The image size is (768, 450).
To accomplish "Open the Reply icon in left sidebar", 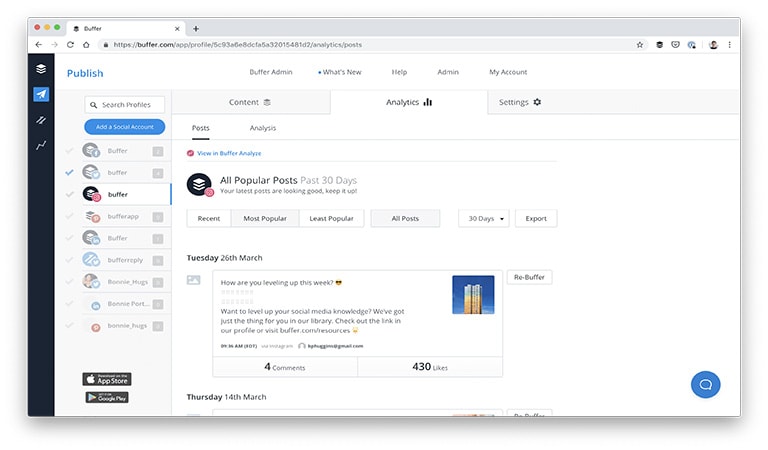I will tap(41, 120).
